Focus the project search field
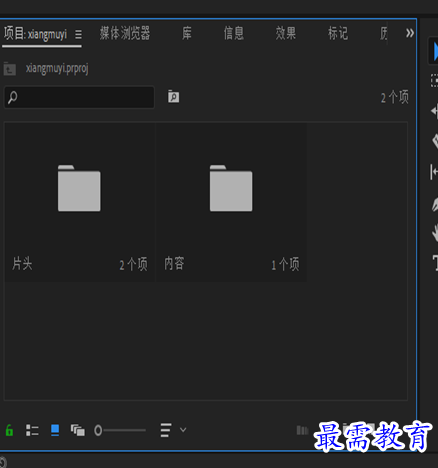The height and width of the screenshot is (468, 438). point(79,97)
